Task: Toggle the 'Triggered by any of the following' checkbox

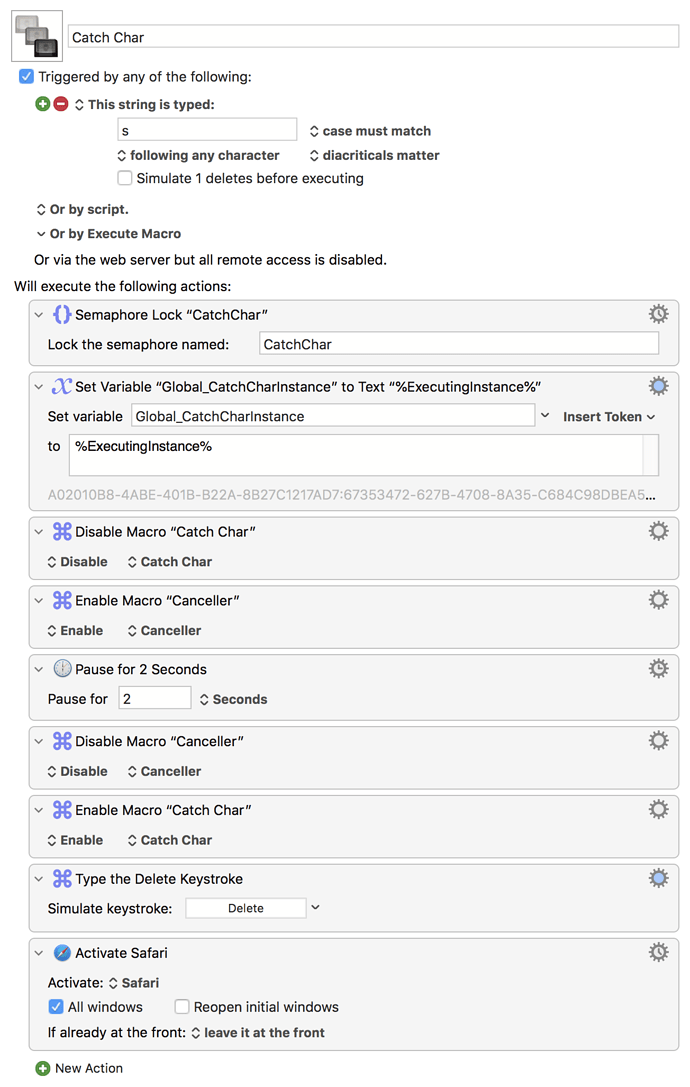Action: point(27,76)
